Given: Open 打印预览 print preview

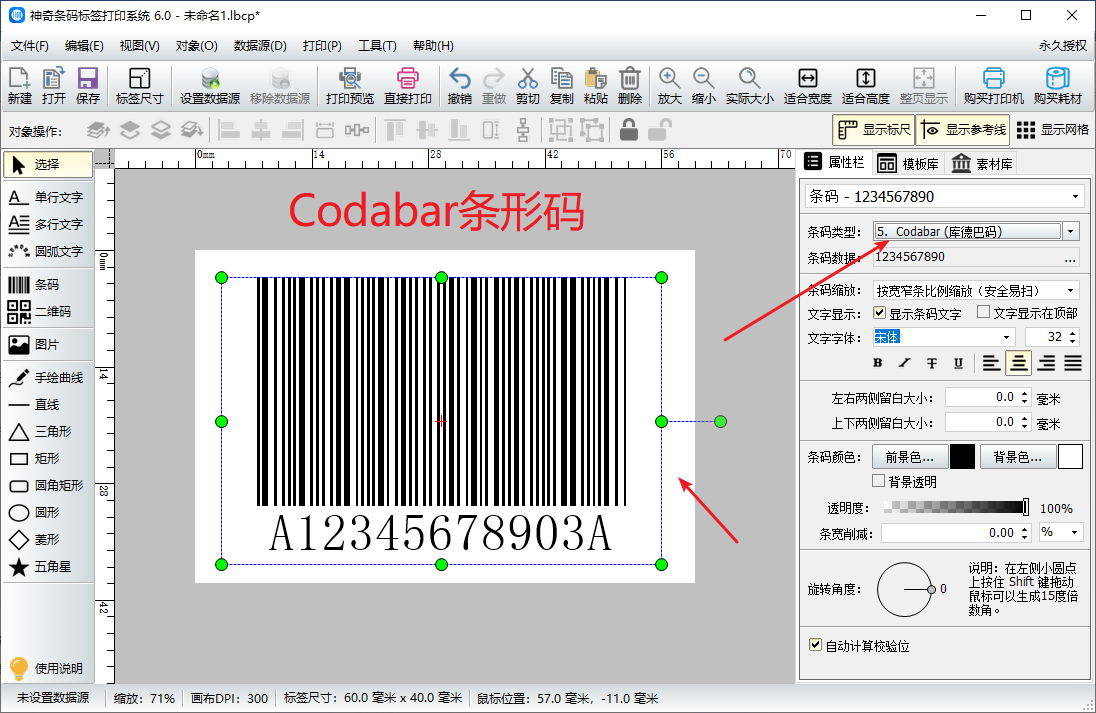Looking at the screenshot, I should (x=349, y=86).
